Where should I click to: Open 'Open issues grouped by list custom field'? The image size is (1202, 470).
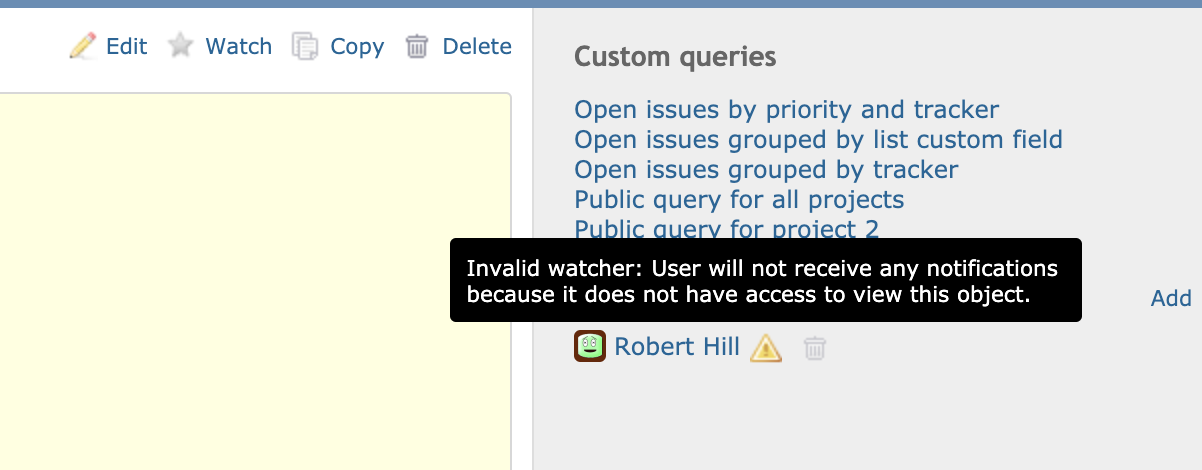point(818,139)
